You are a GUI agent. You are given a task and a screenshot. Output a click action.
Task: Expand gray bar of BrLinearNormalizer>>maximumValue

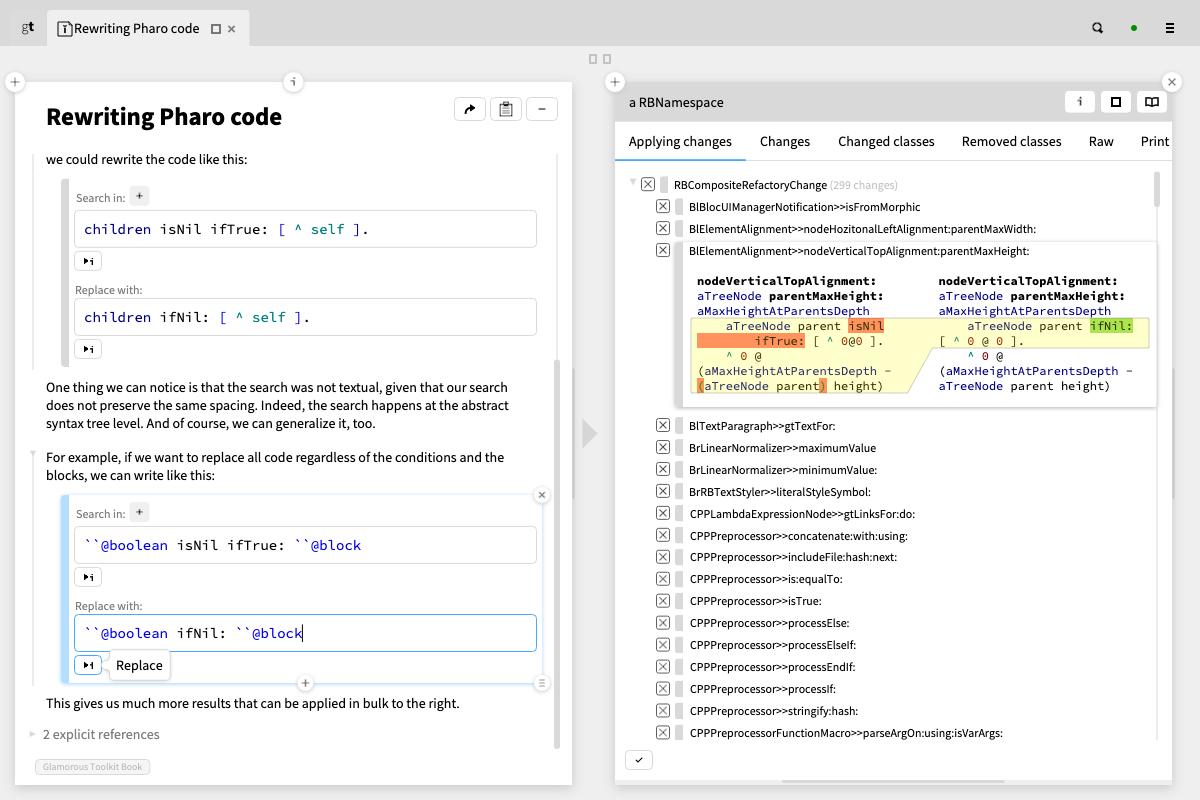pos(678,448)
